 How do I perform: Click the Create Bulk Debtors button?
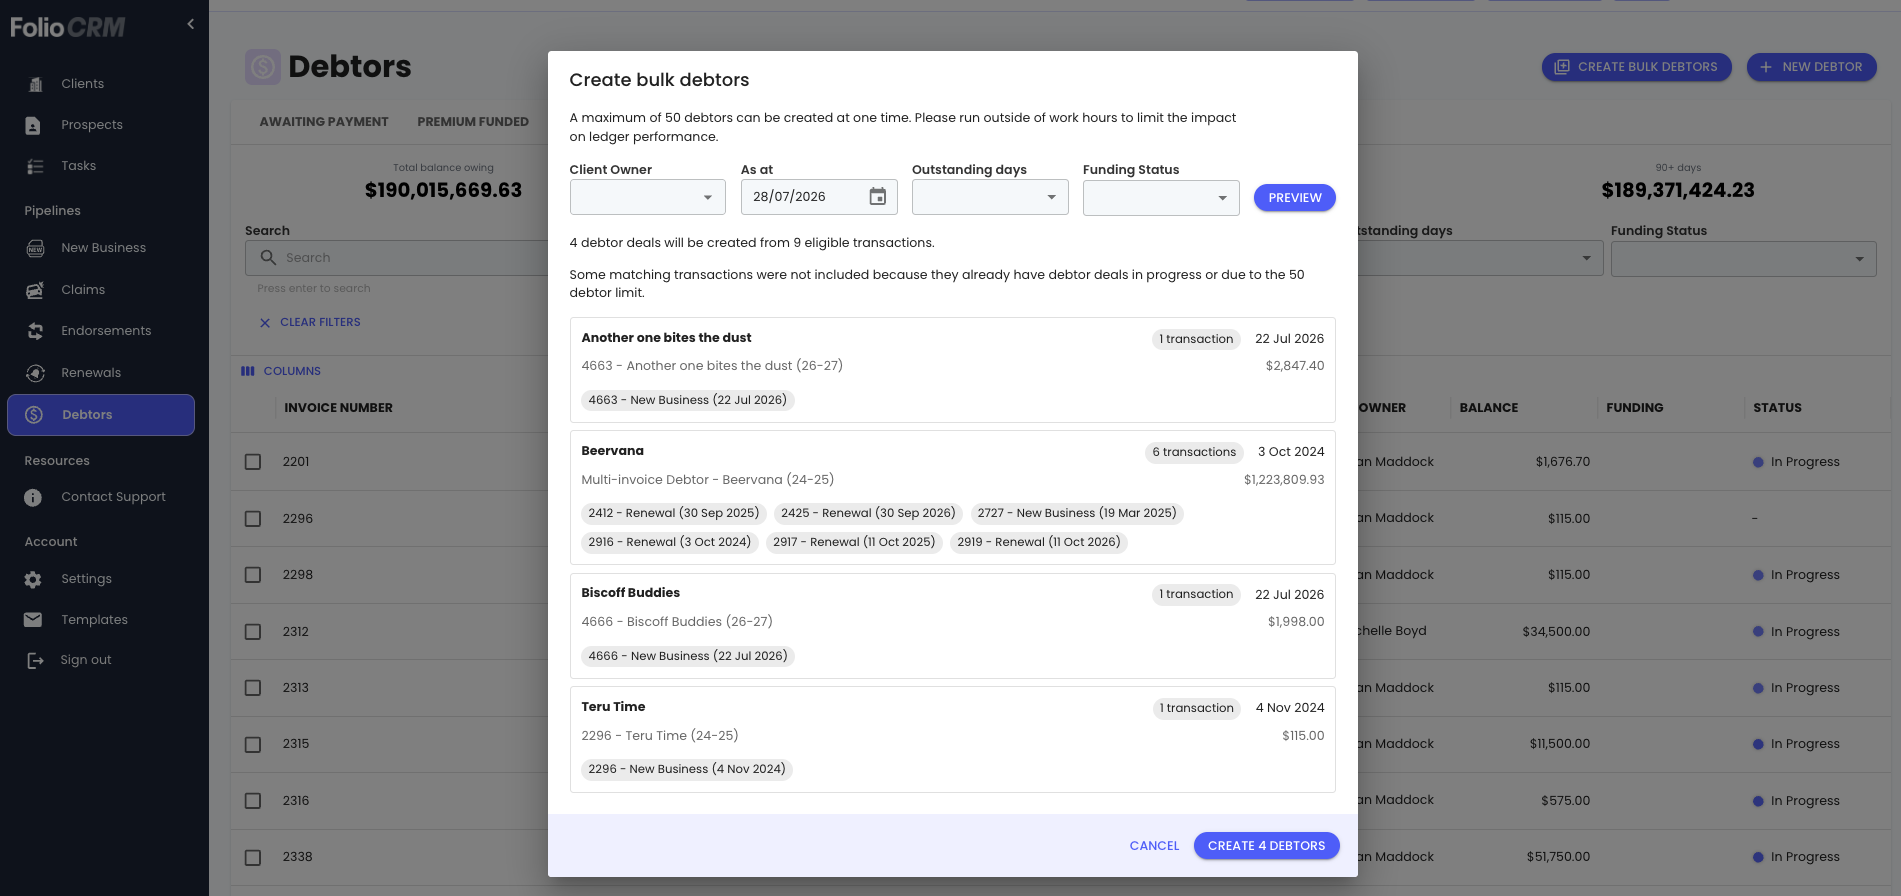click(1636, 67)
